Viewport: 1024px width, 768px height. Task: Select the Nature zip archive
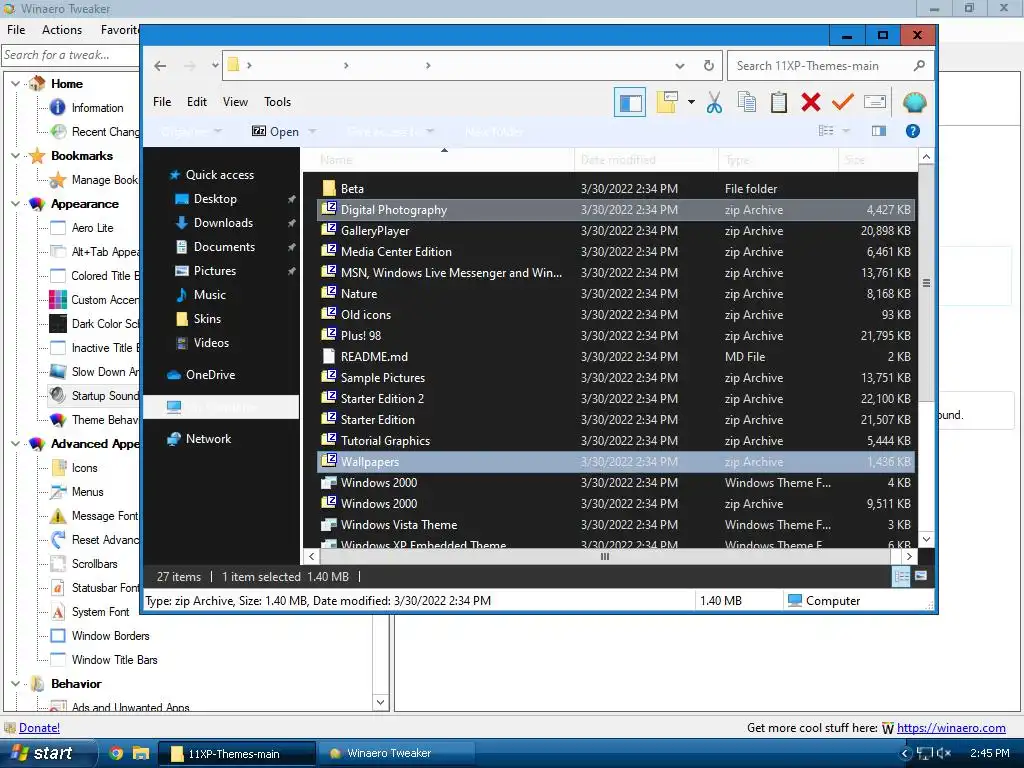(x=616, y=294)
